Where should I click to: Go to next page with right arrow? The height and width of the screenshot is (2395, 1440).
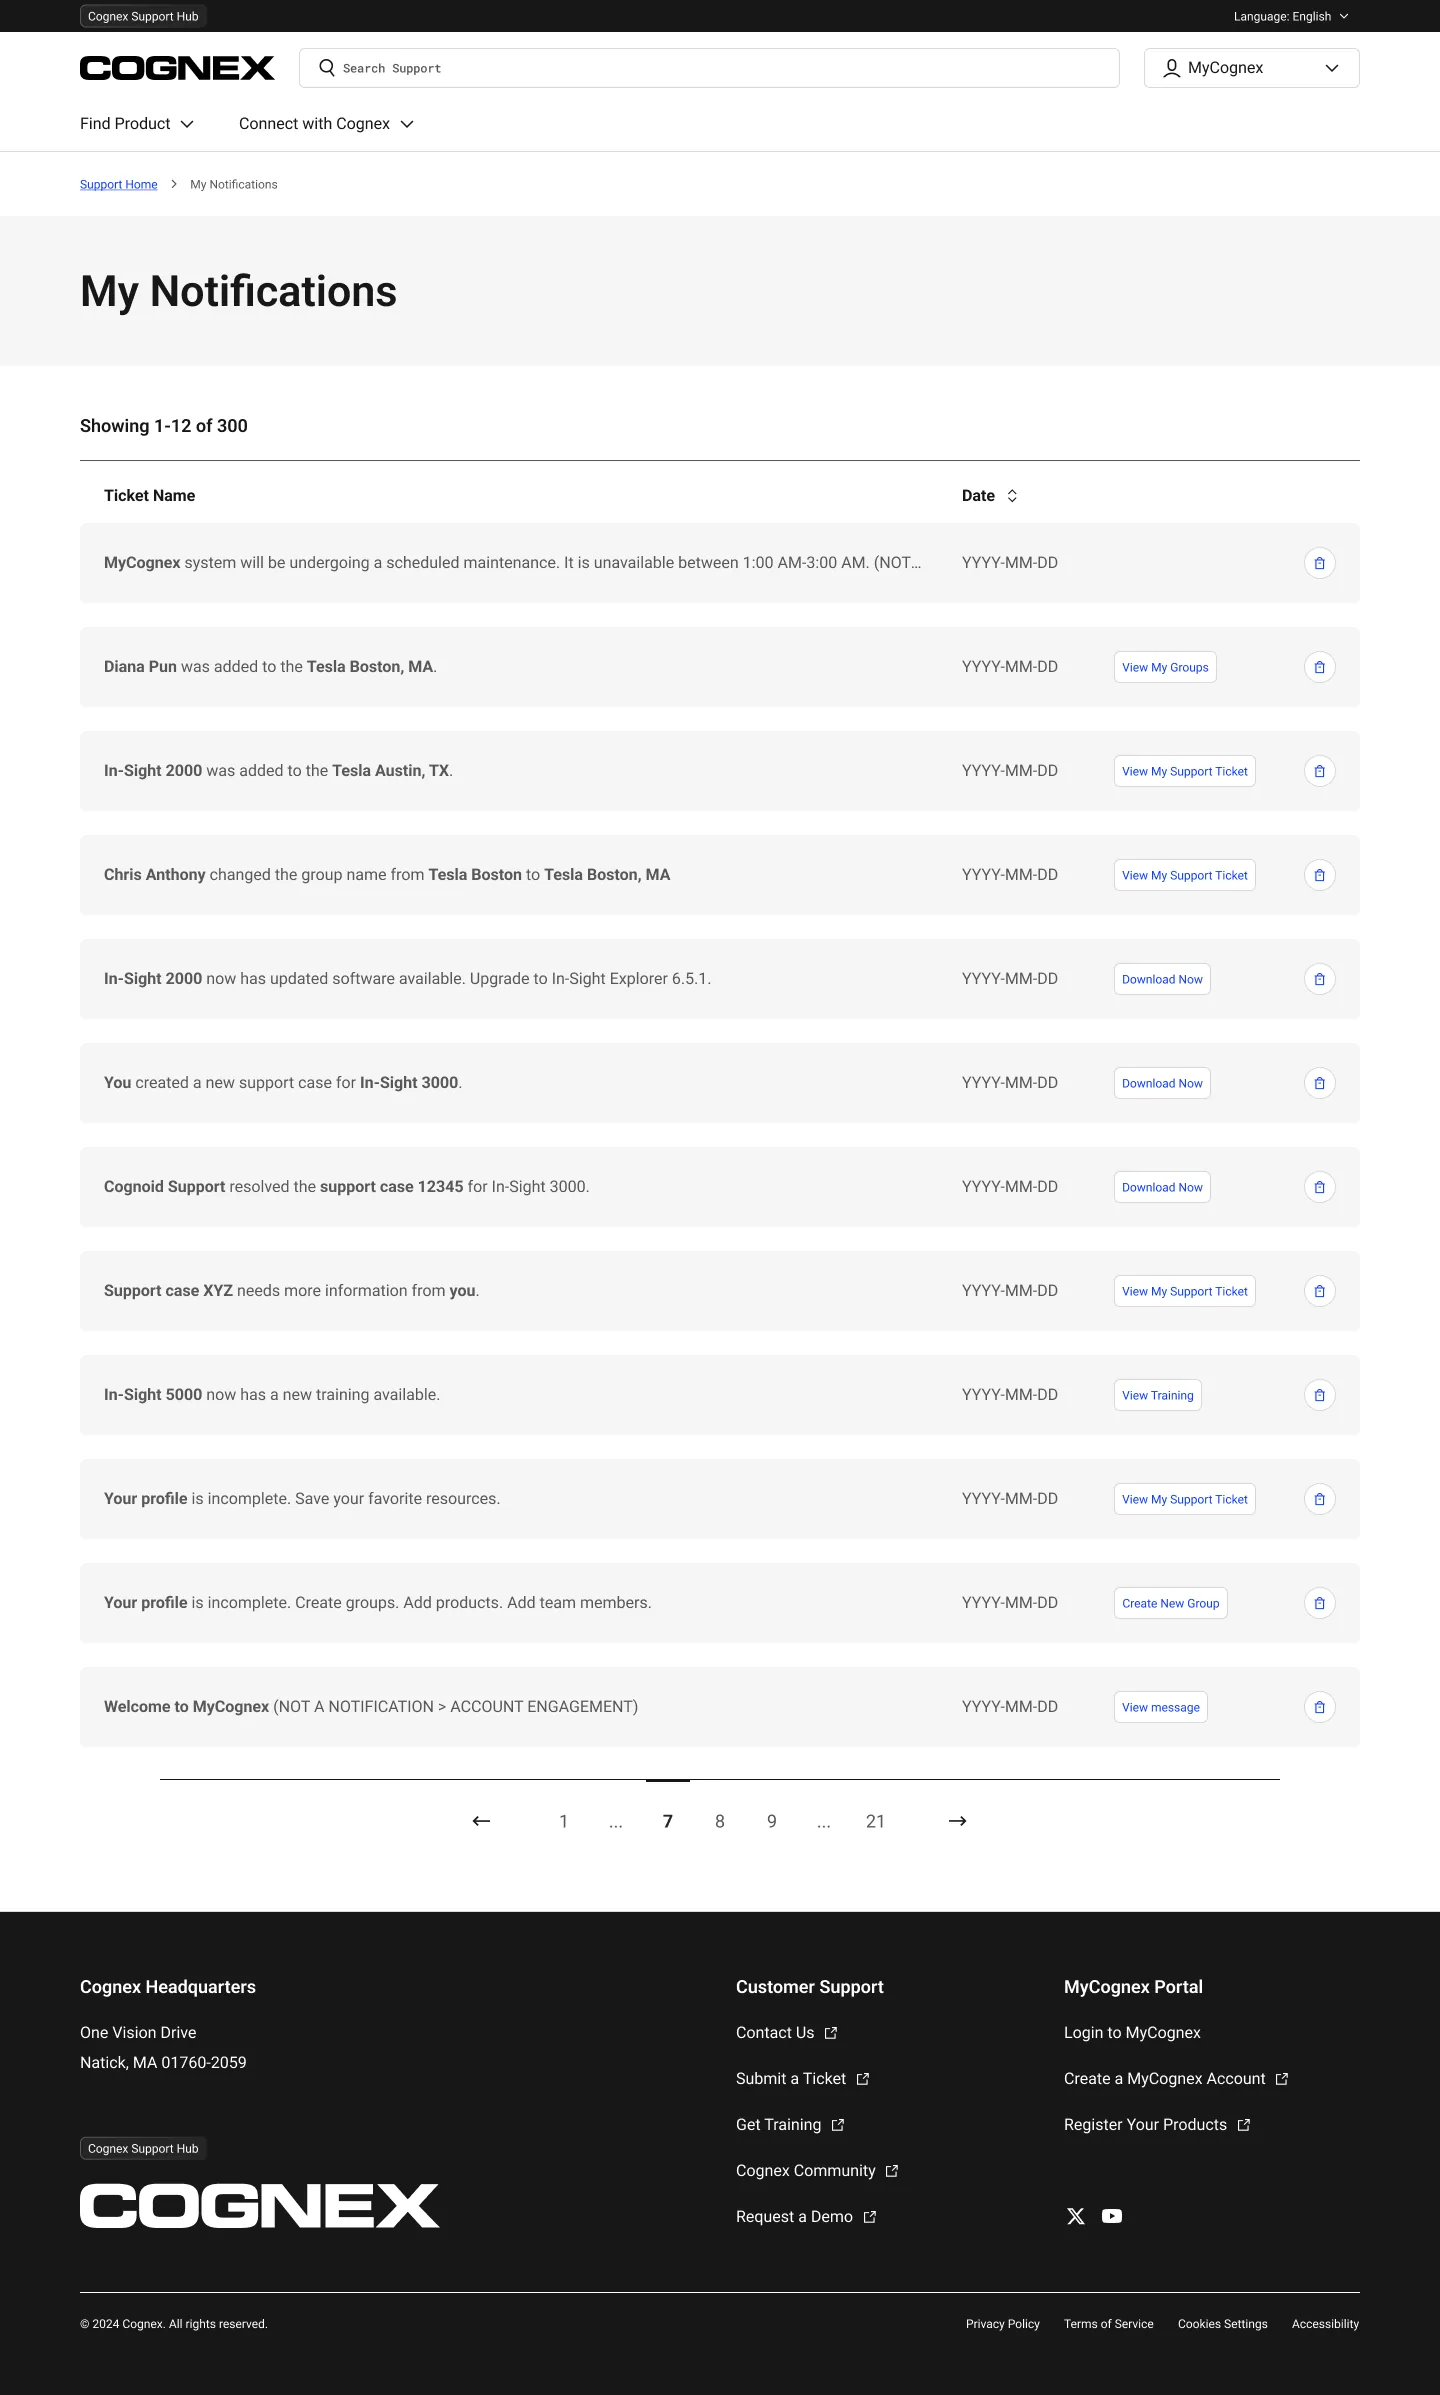(957, 1821)
